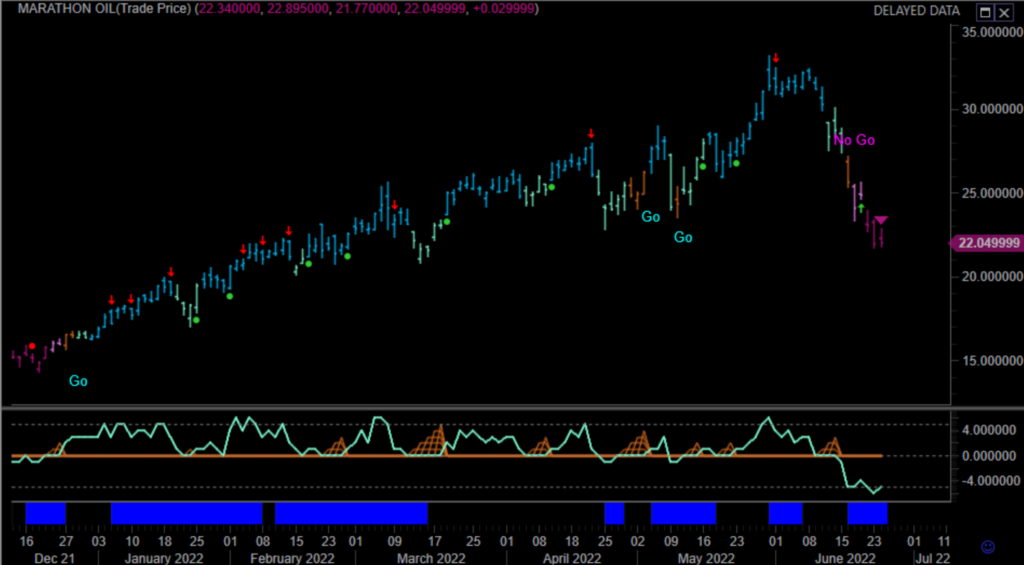Image resolution: width=1024 pixels, height=565 pixels.
Task: Close the Marathon Oil chart pane
Action: pyautogui.click(x=1002, y=12)
